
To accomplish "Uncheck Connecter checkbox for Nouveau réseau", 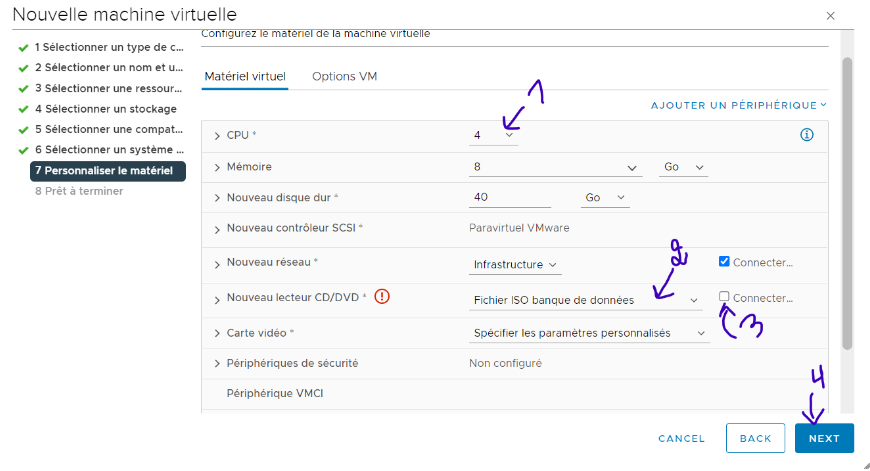I will (724, 261).
